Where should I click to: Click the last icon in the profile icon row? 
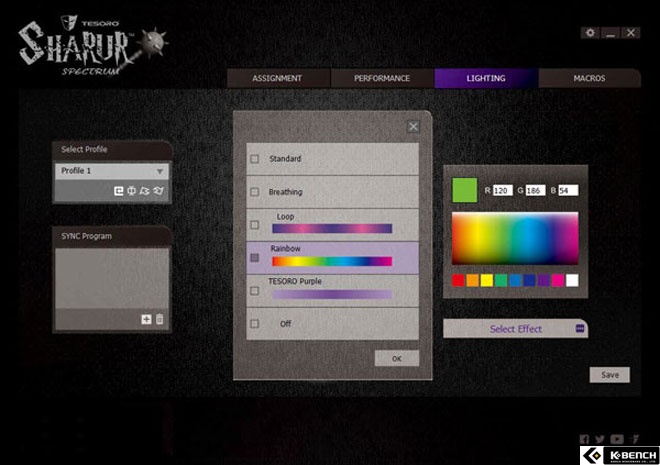pyautogui.click(x=158, y=191)
